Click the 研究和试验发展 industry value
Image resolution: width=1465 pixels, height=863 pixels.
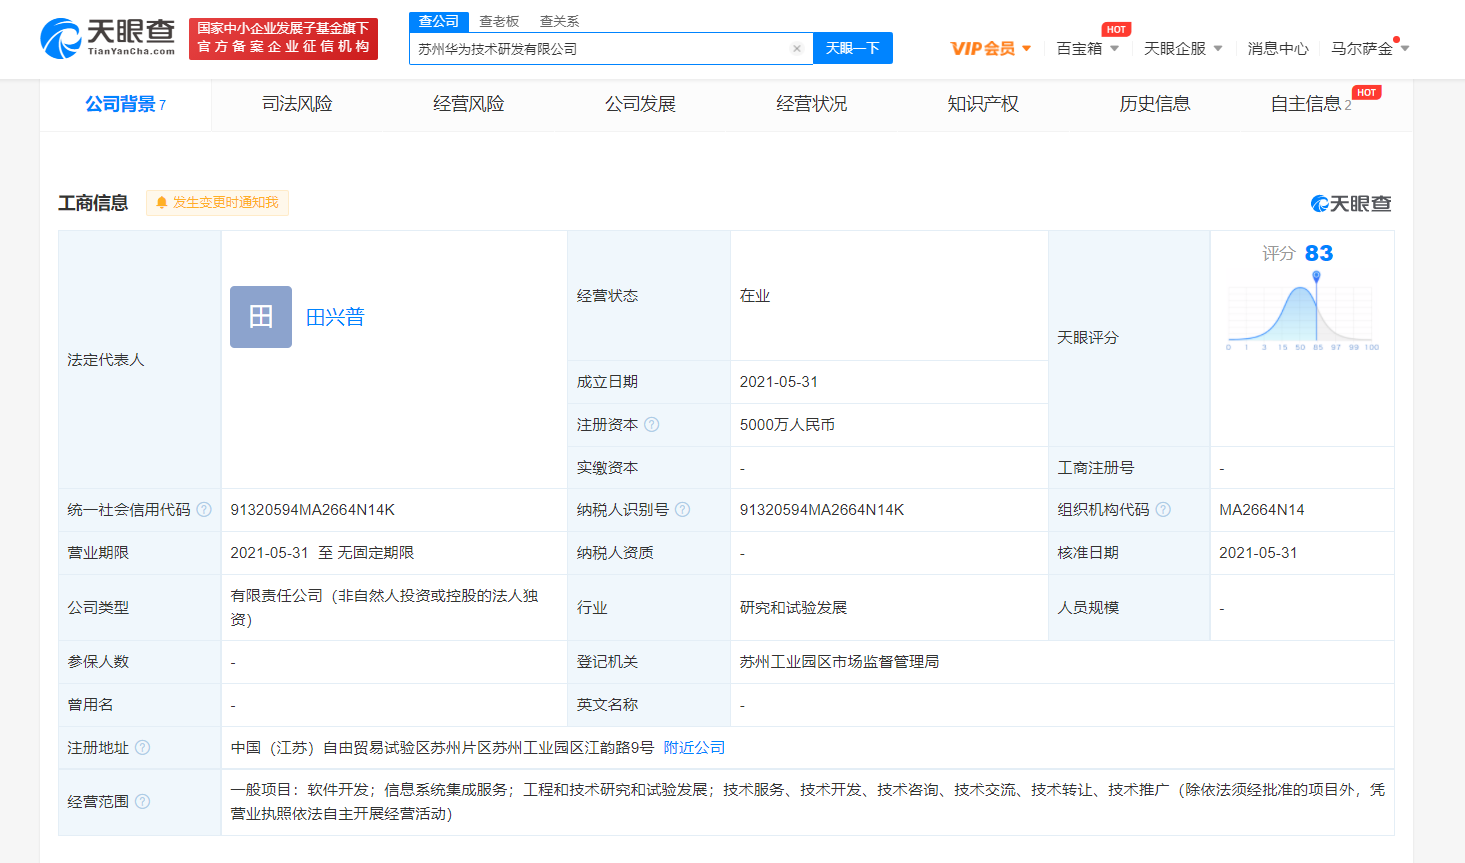793,608
